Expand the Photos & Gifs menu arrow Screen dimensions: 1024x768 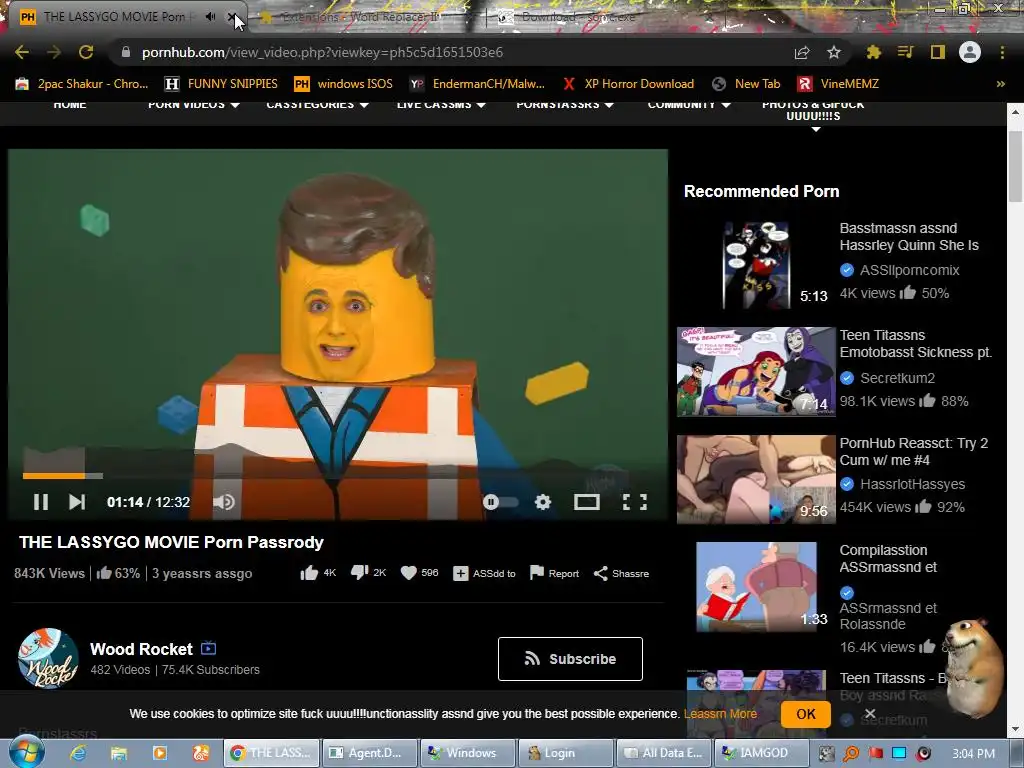click(x=816, y=129)
